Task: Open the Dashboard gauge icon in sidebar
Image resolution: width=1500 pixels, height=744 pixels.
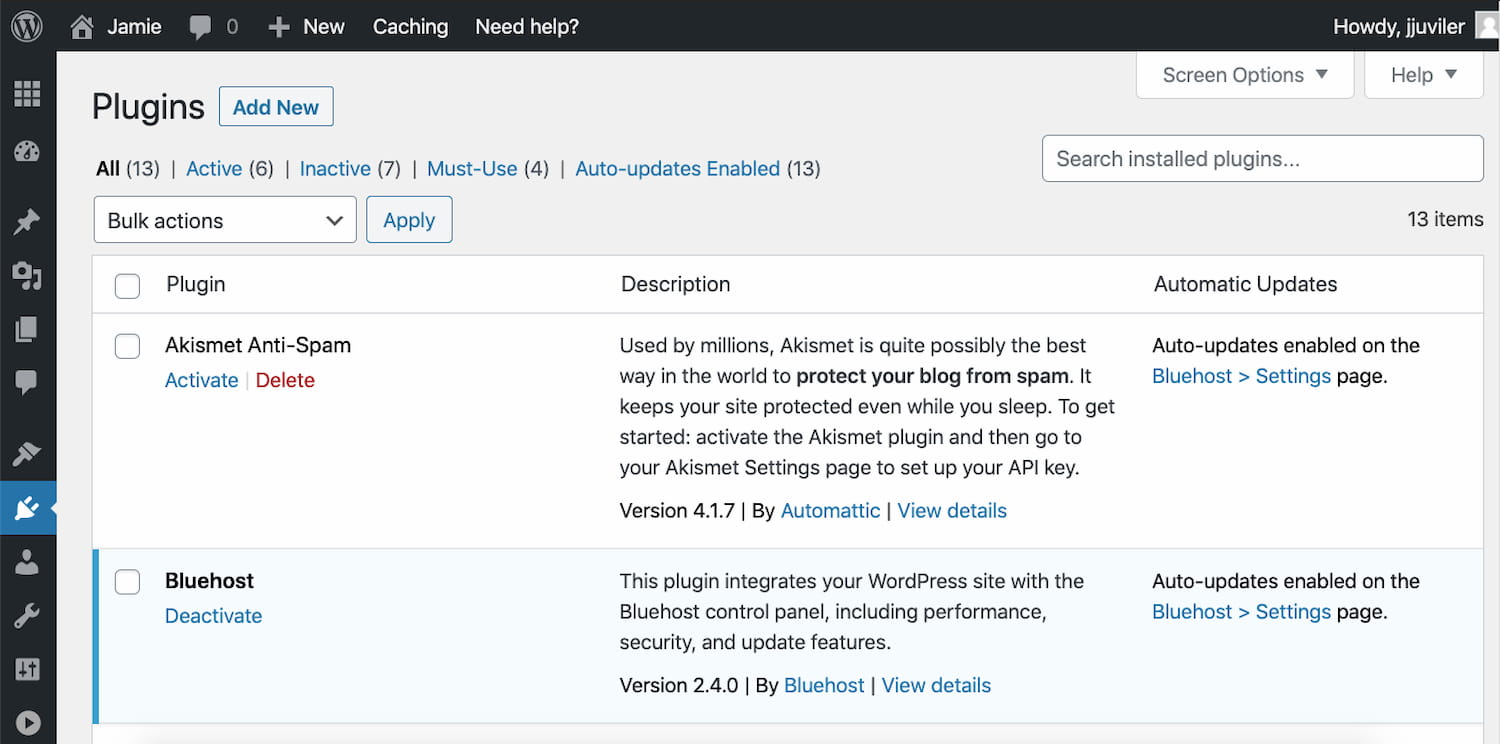Action: (27, 152)
